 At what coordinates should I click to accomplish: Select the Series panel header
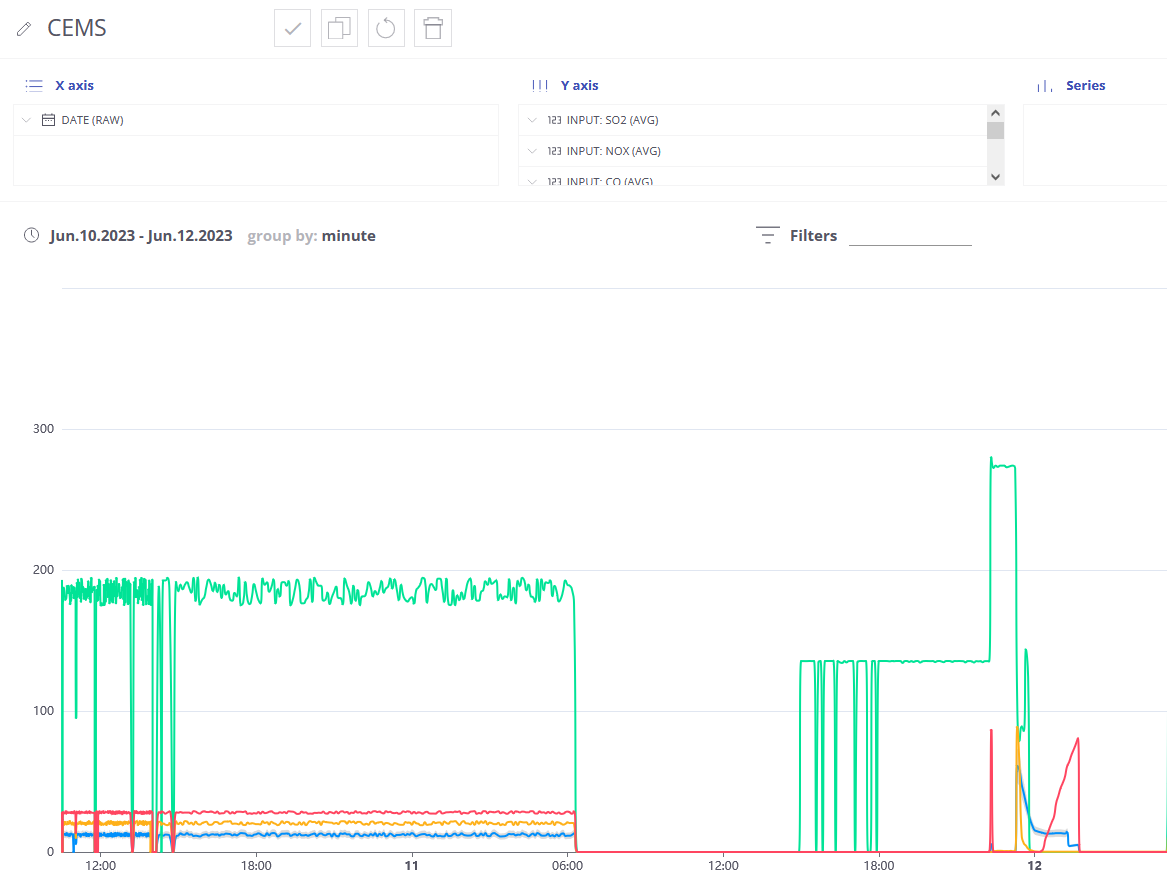1085,85
